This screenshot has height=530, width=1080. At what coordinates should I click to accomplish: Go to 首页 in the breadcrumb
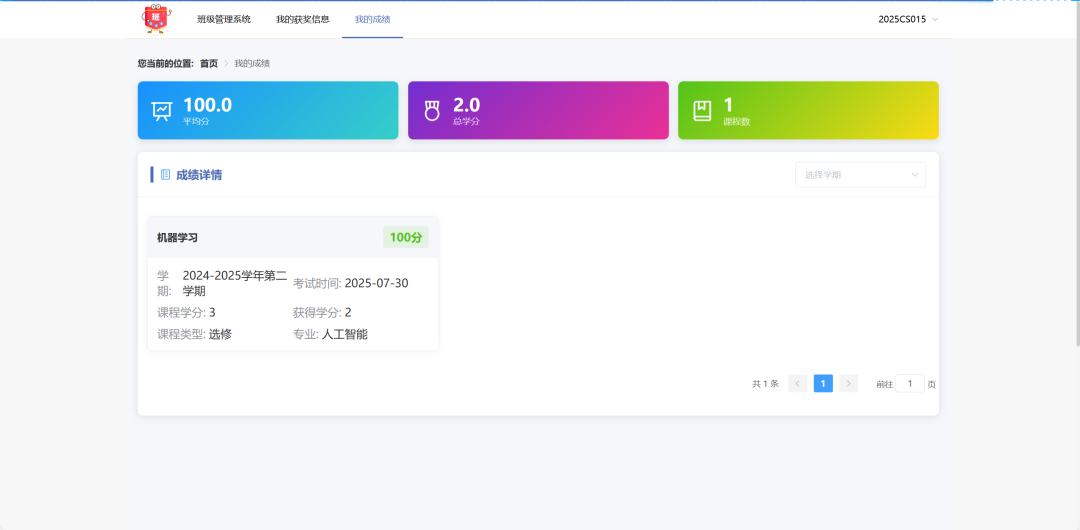click(209, 63)
